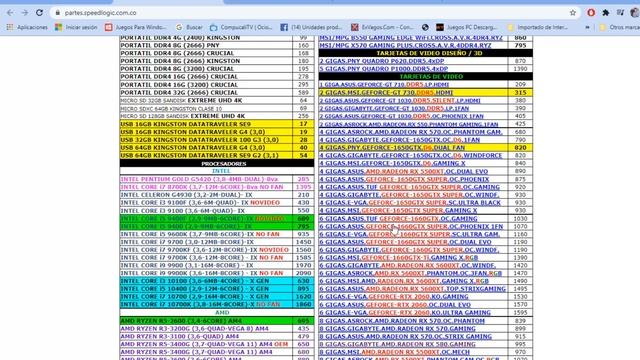Viewport: 640px width, 360px height.
Task: Open the Juegos PC Descarg... bookmark
Action: click(x=467, y=27)
